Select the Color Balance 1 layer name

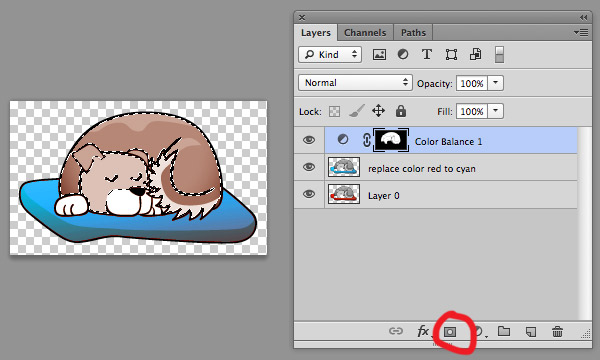click(x=448, y=142)
